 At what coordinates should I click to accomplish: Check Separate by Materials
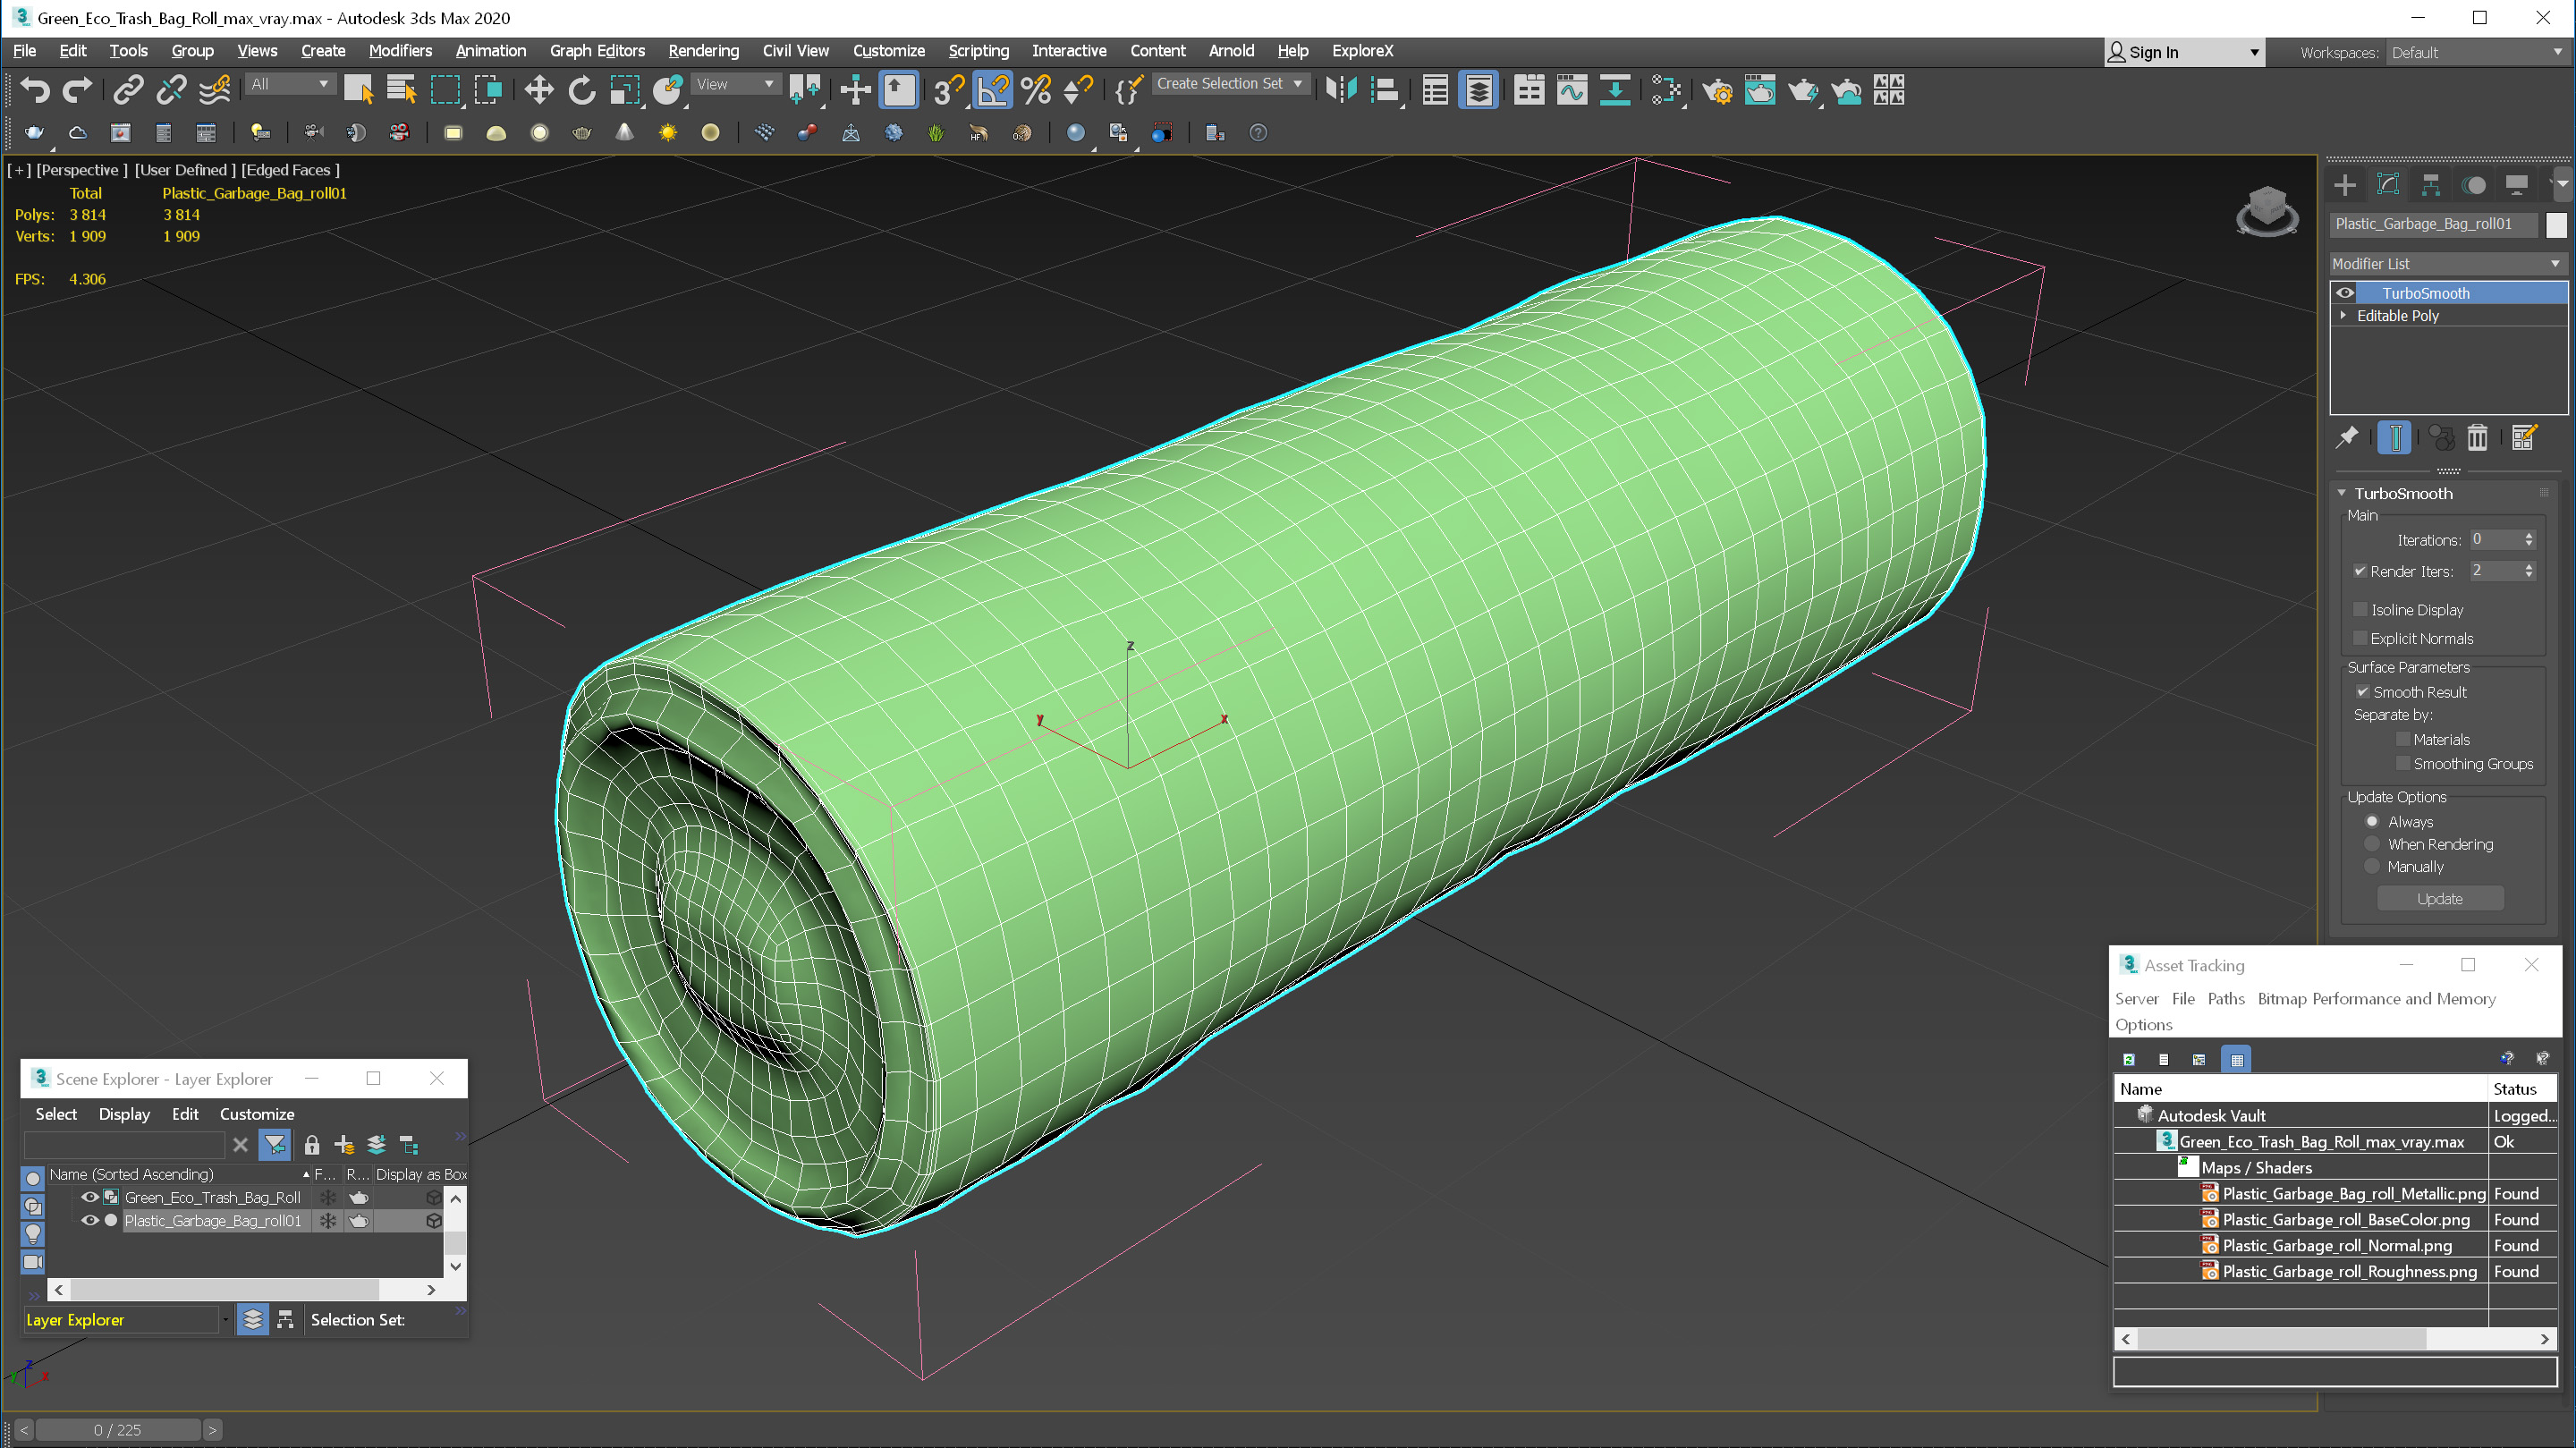2403,740
